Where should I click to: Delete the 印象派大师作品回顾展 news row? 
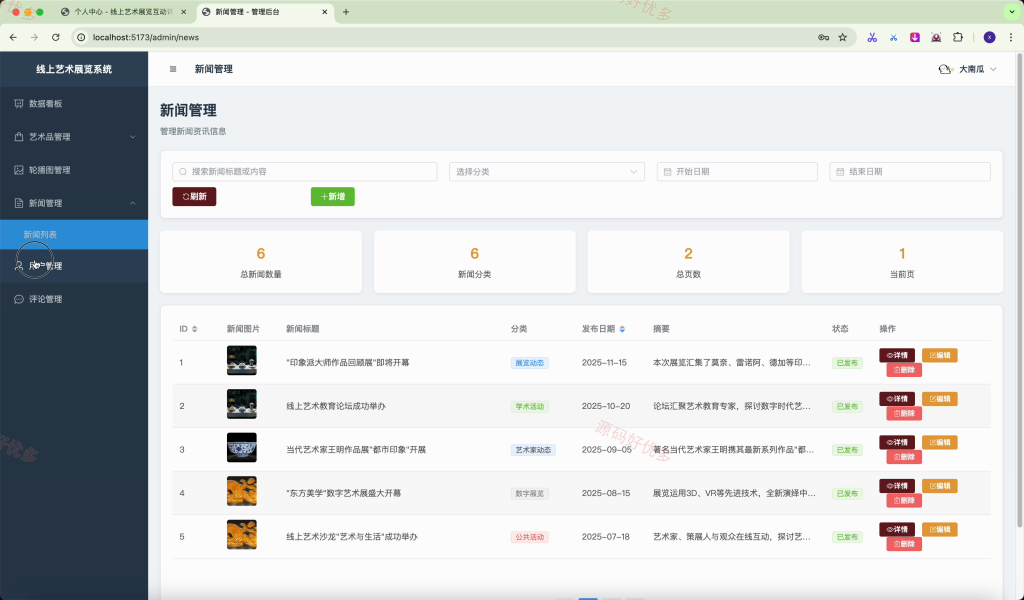click(904, 370)
